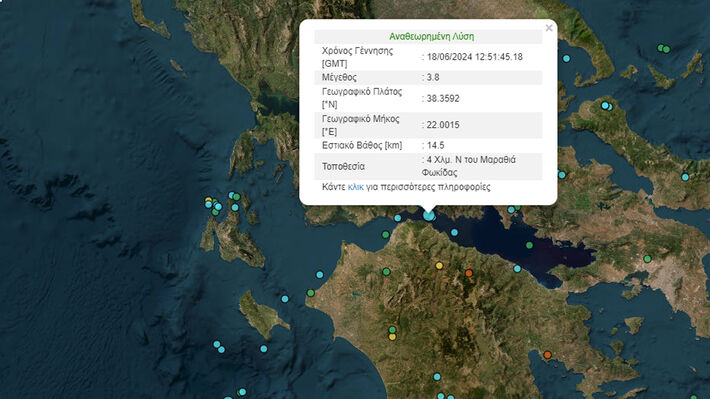Select the green marker above the yellow western Peloponnese marker

click(392, 330)
